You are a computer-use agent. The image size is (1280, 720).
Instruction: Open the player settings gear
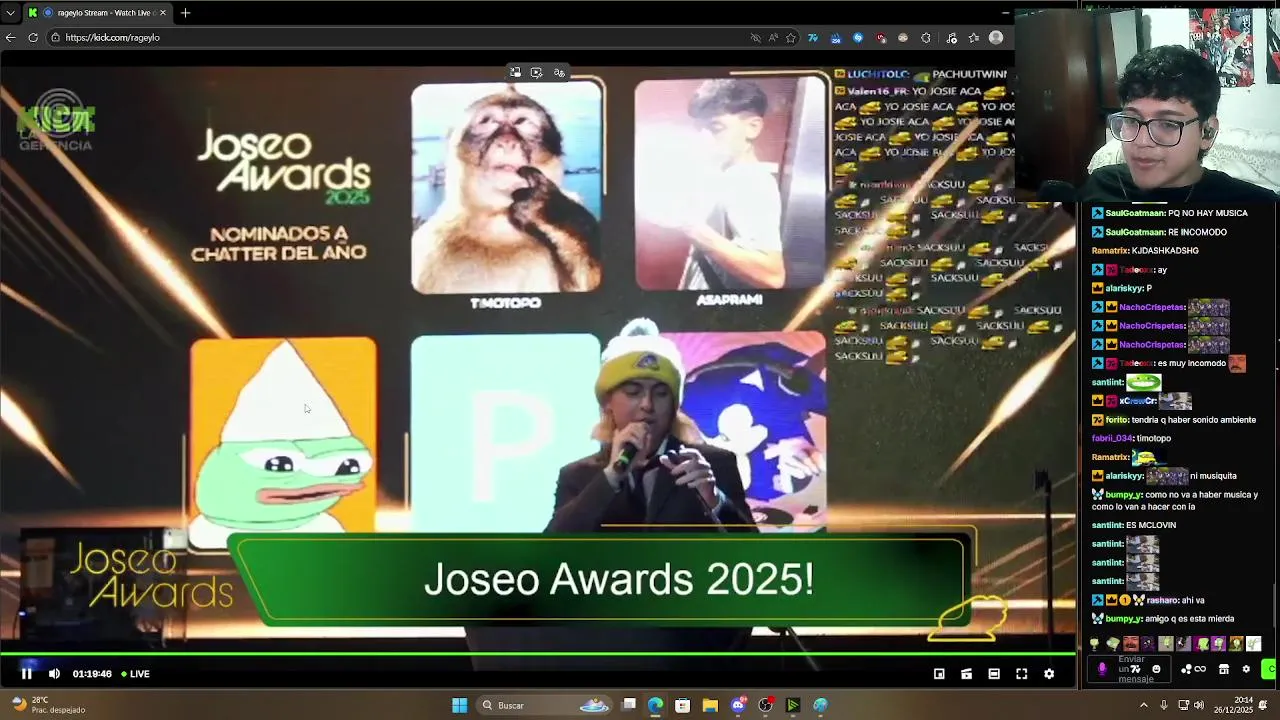coord(1049,674)
